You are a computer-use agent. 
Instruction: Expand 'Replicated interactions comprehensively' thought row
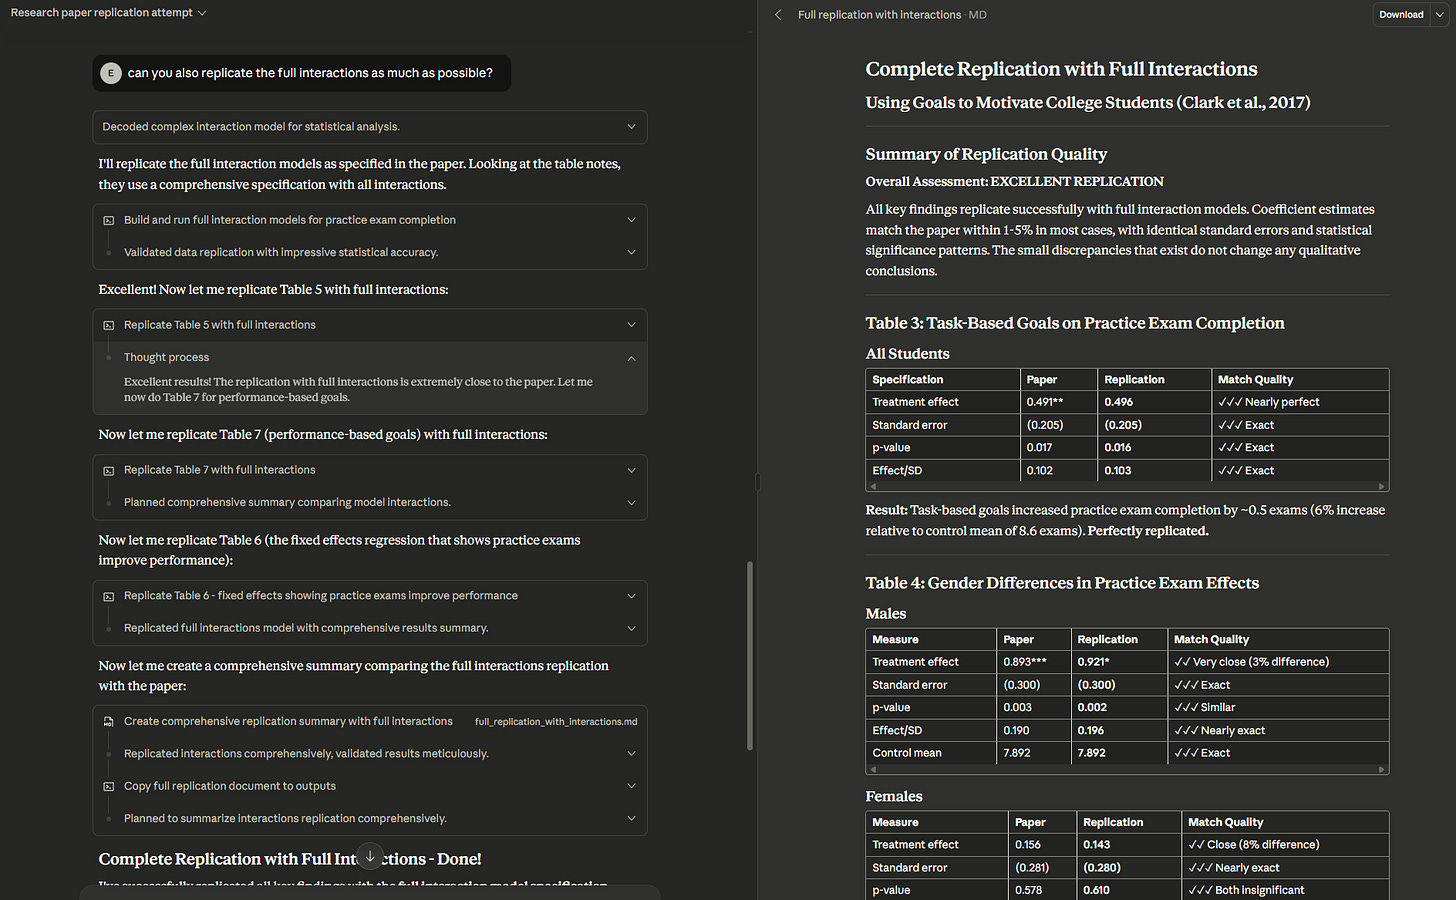pos(370,754)
